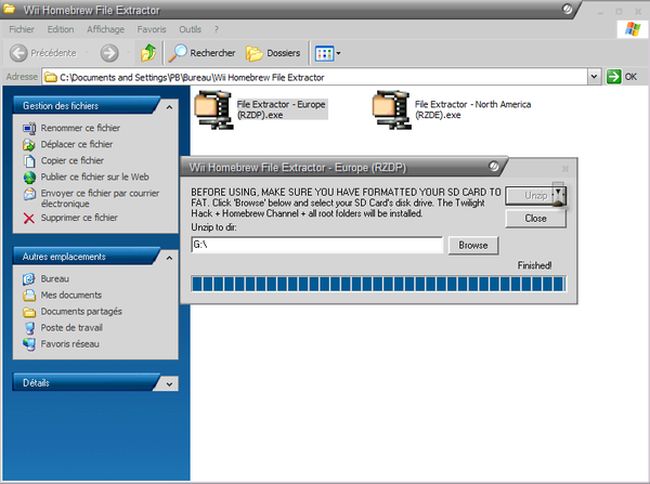
Task: Select File Extractor - North America (RZDE).exe icon
Action: [x=392, y=110]
